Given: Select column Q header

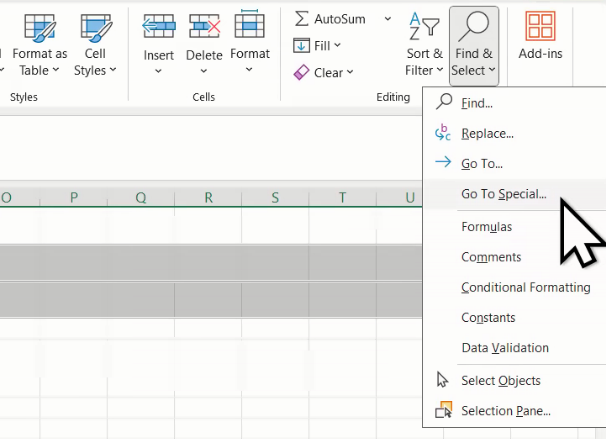Looking at the screenshot, I should [x=141, y=197].
